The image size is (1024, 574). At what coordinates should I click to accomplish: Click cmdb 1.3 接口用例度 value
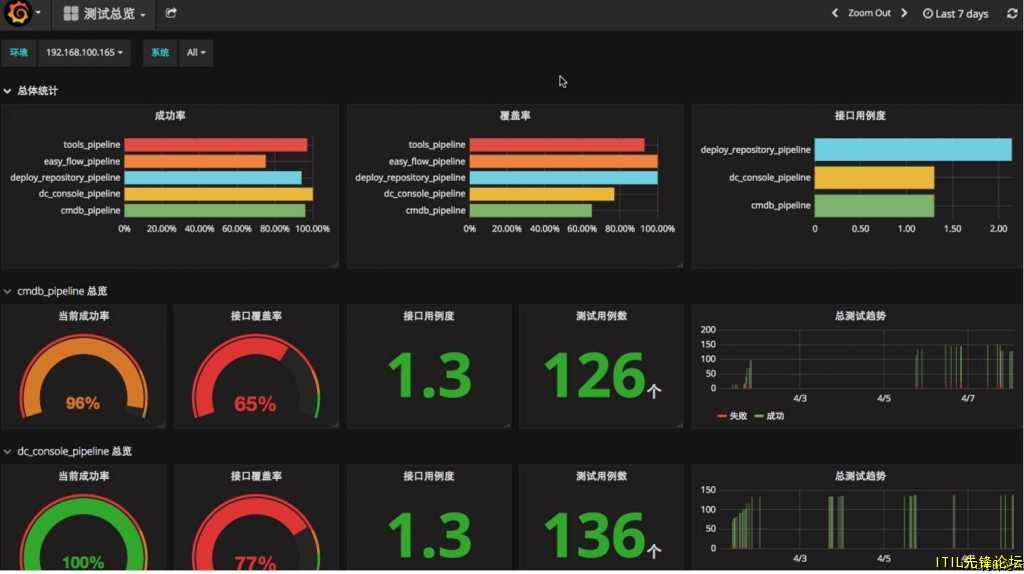[x=429, y=375]
